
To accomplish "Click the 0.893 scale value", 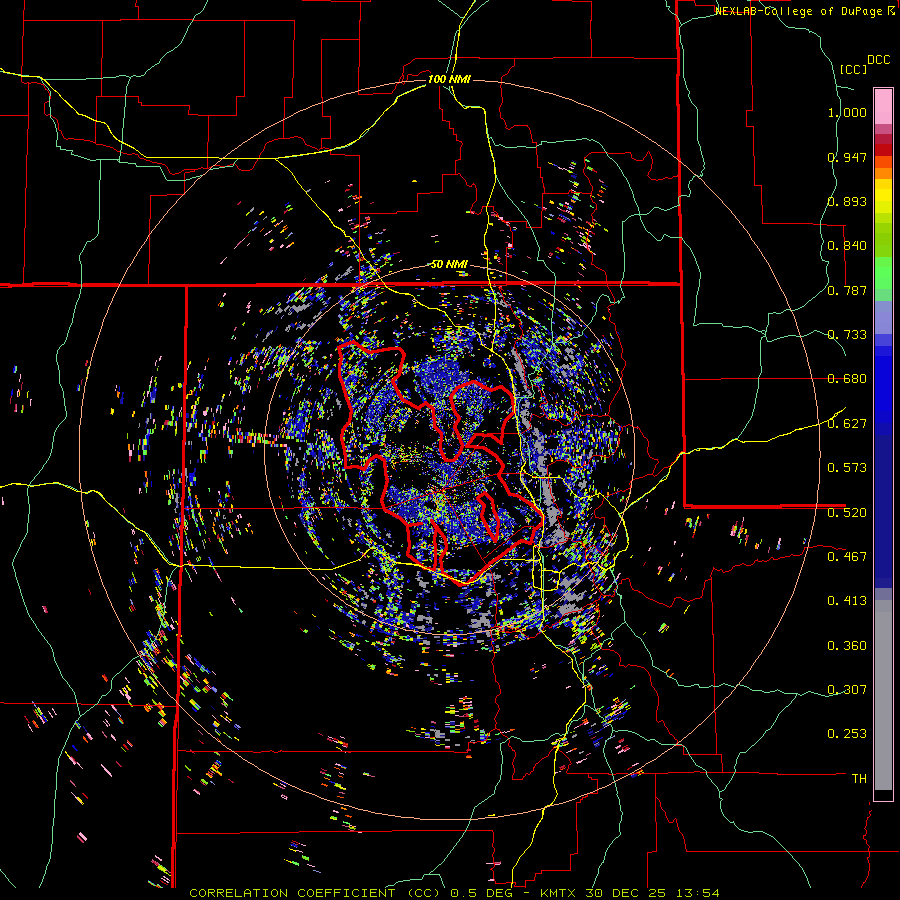I will 847,201.
